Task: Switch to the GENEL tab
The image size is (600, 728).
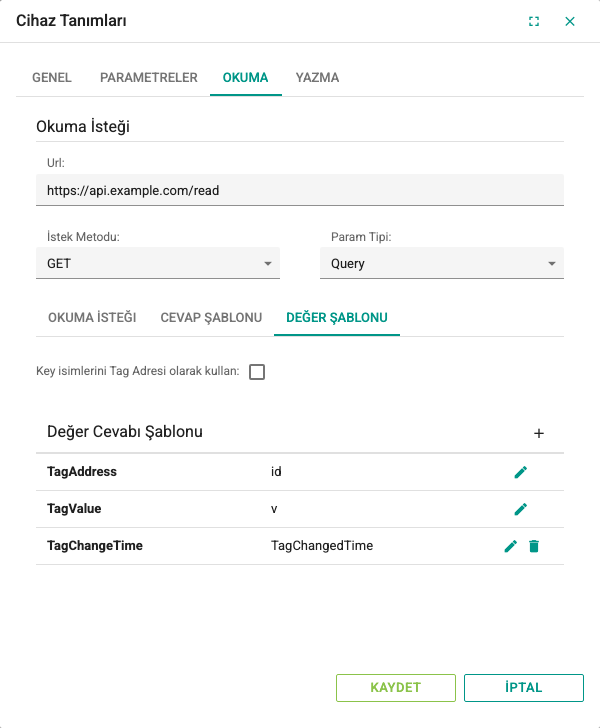Action: (x=52, y=78)
